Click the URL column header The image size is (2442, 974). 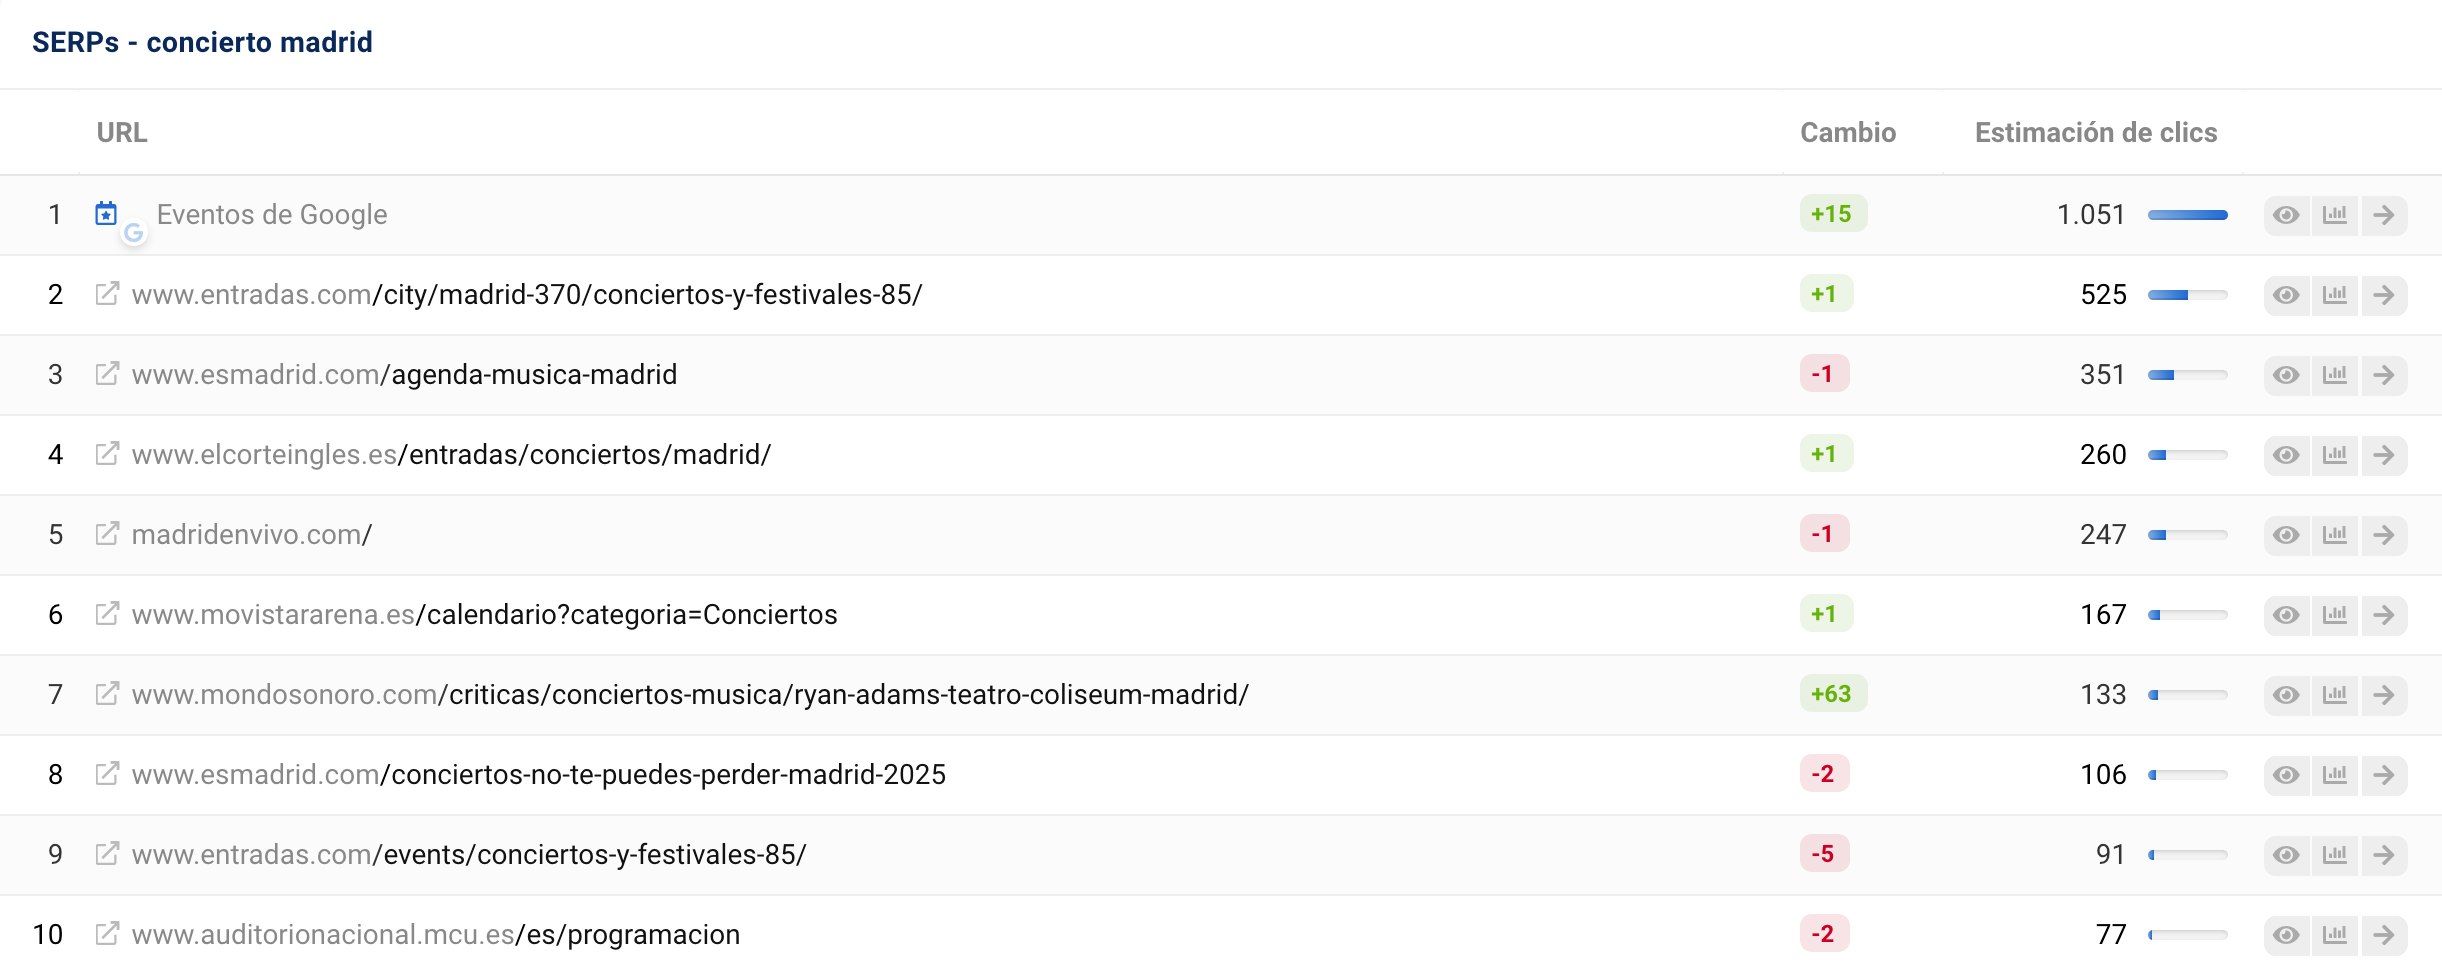point(122,133)
